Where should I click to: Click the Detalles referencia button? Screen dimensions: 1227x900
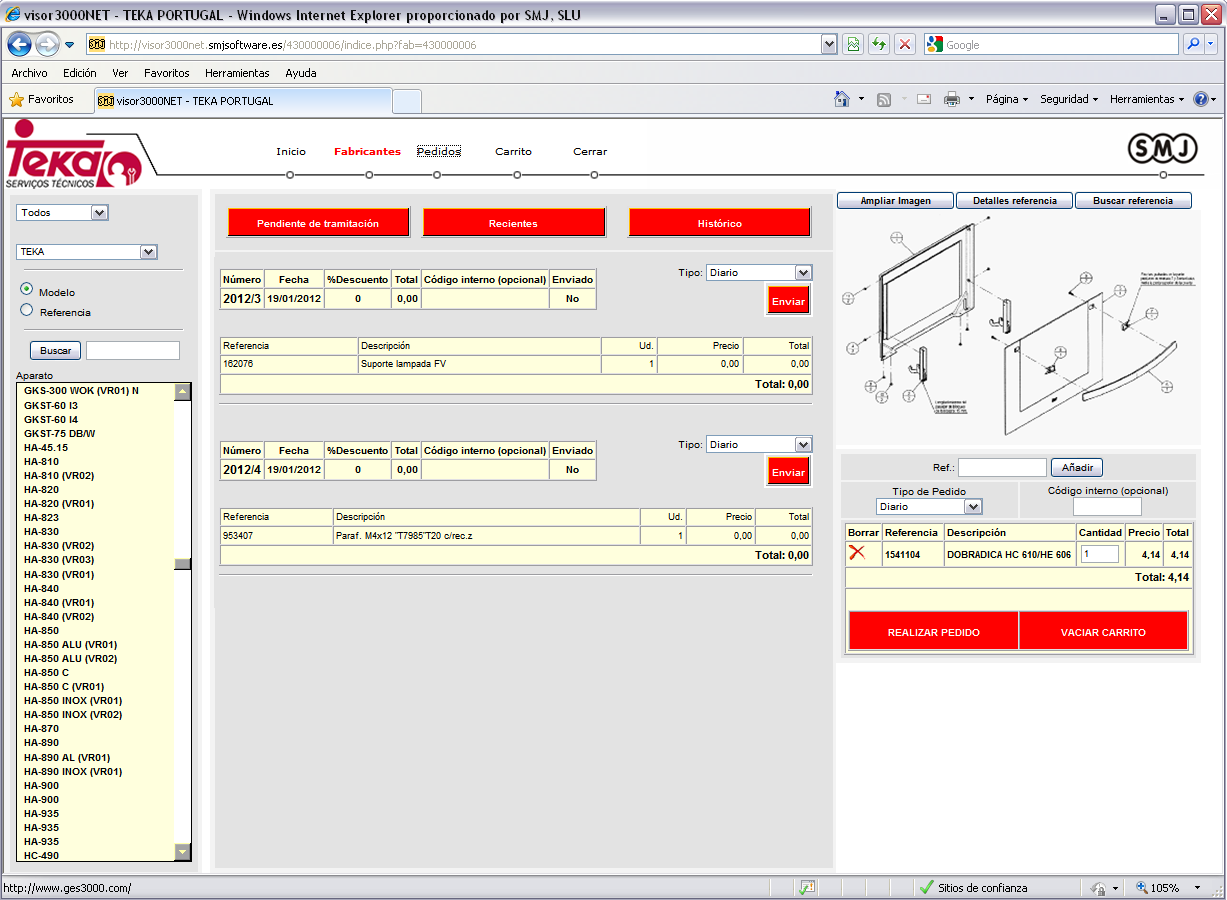[x=1015, y=201]
